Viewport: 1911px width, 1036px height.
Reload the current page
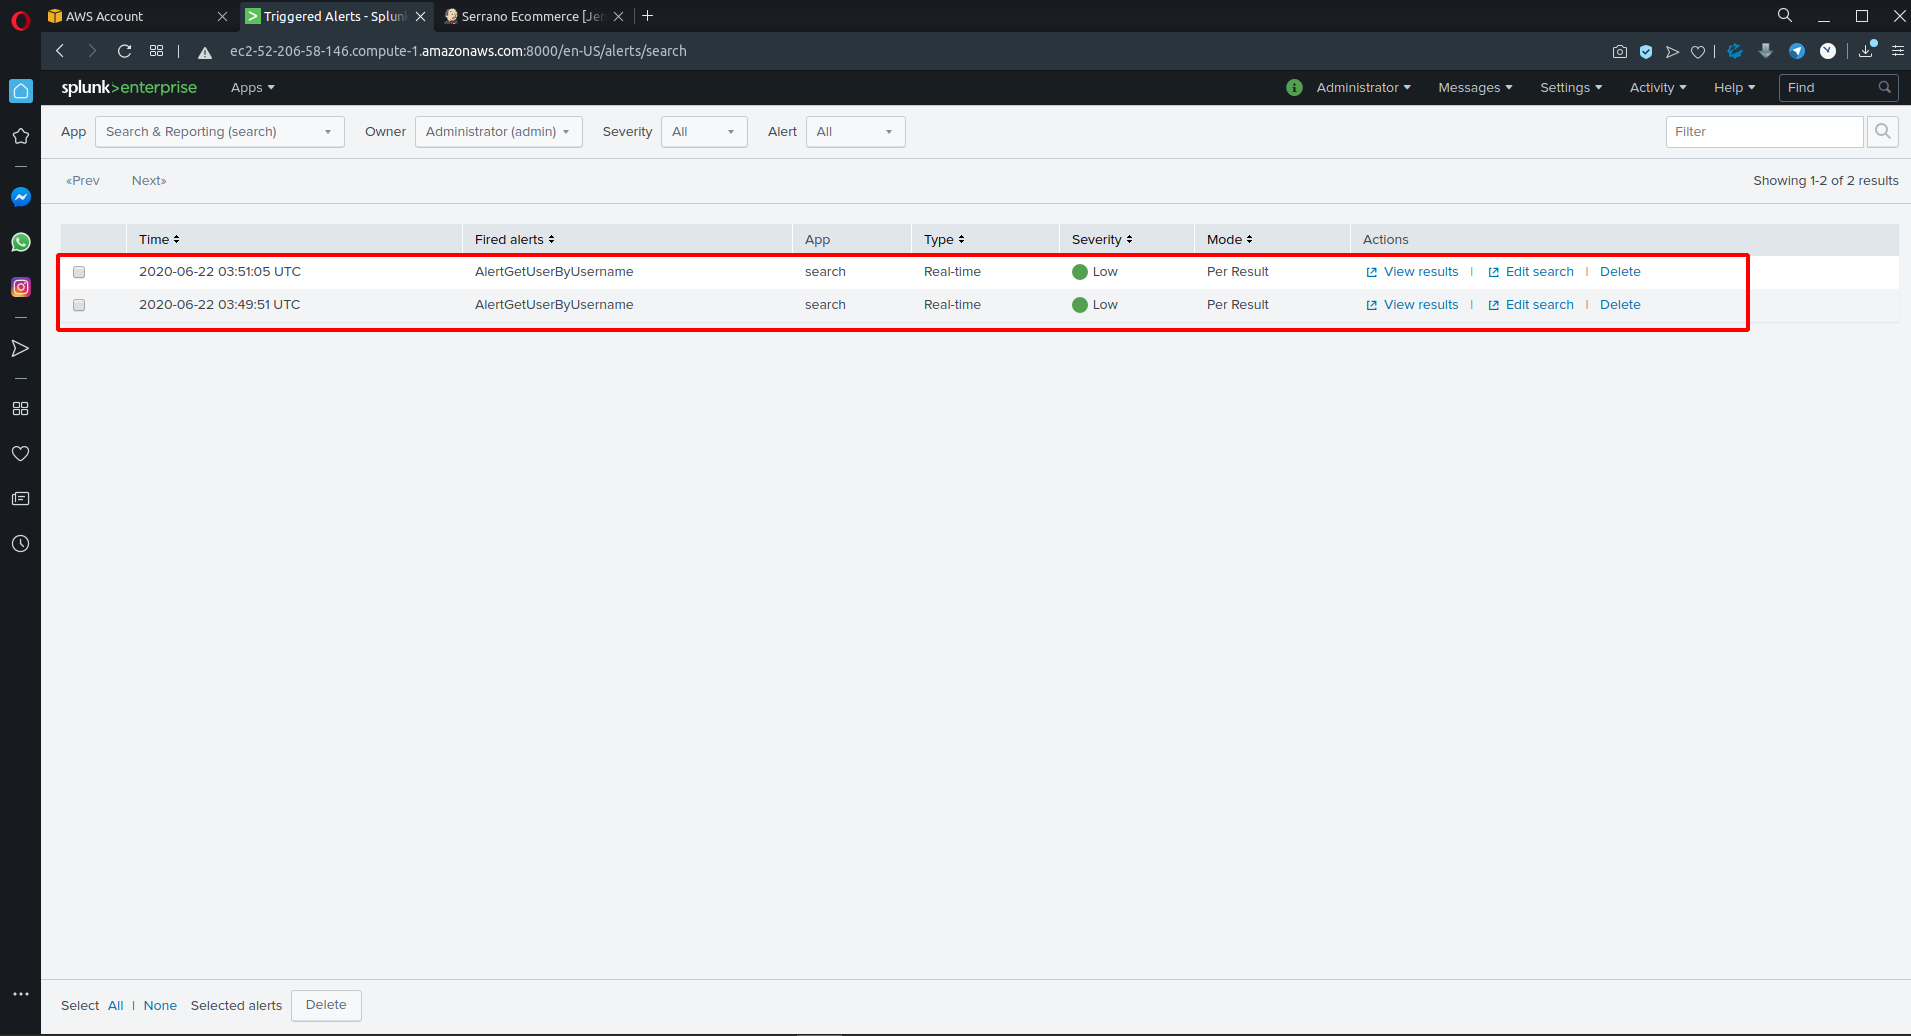pos(125,51)
